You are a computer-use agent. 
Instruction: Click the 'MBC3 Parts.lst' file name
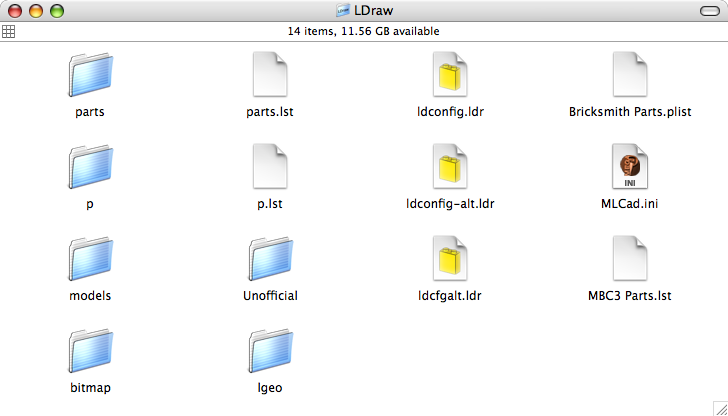tap(630, 296)
